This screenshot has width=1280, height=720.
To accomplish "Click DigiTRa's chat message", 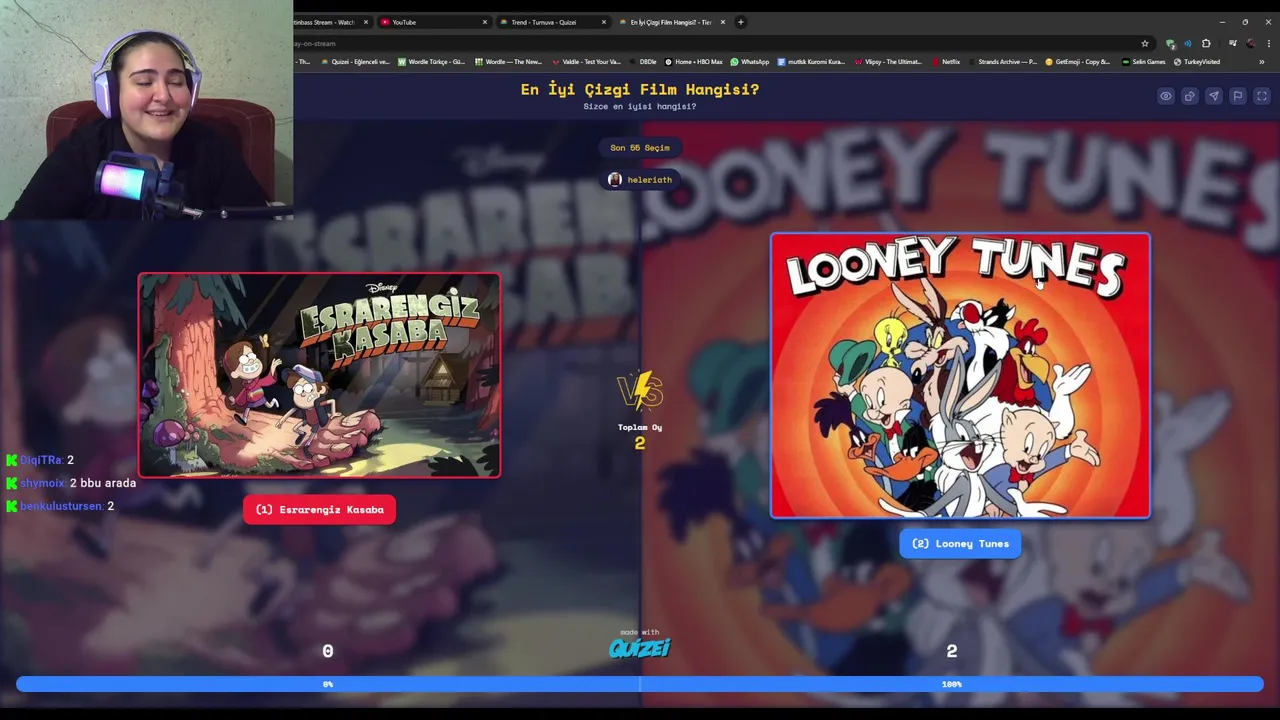I will point(40,460).
